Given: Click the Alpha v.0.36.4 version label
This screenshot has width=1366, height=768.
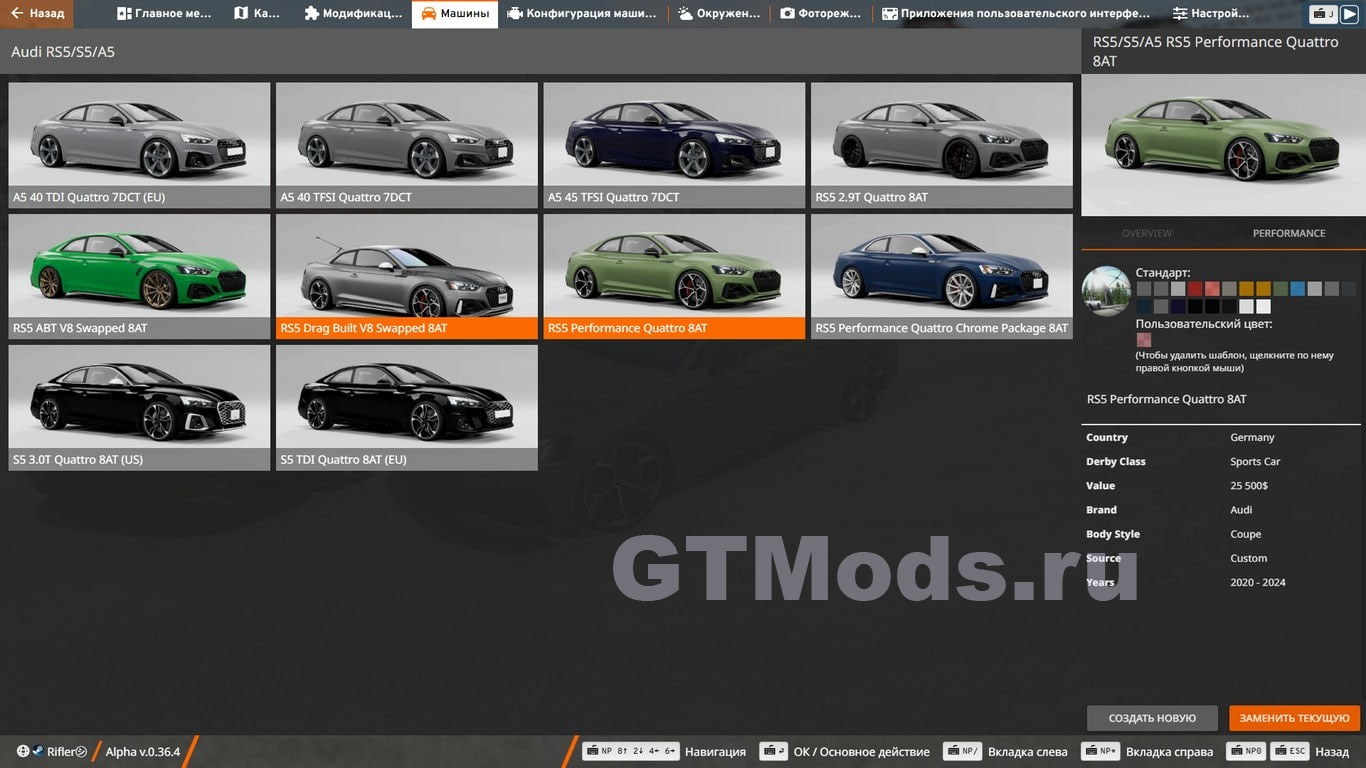Looking at the screenshot, I should point(143,752).
